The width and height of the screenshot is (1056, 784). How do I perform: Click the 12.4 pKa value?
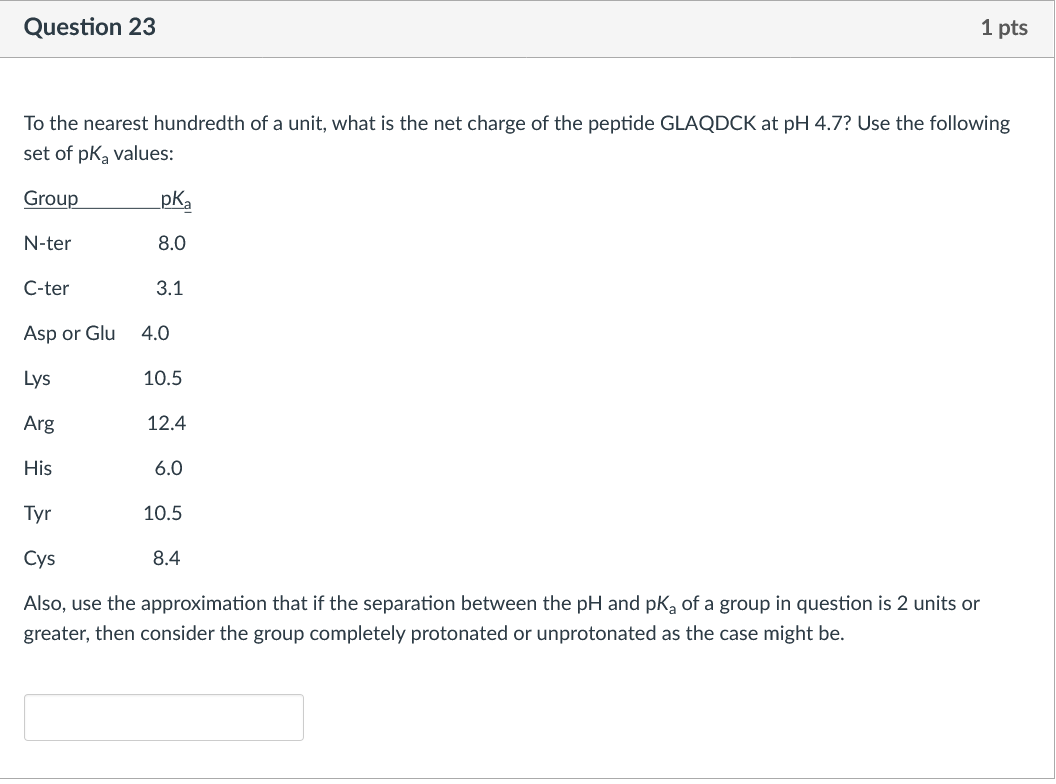[x=166, y=424]
